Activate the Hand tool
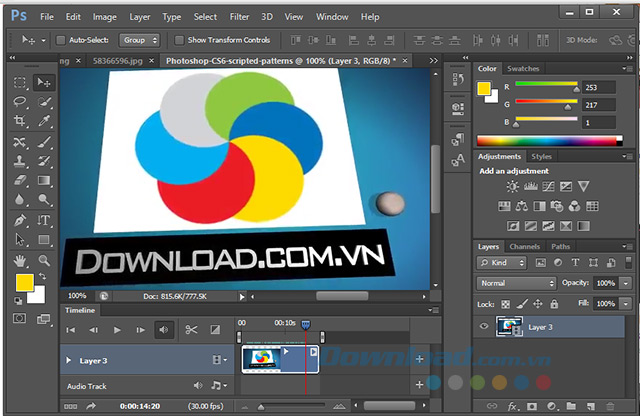 coord(20,260)
